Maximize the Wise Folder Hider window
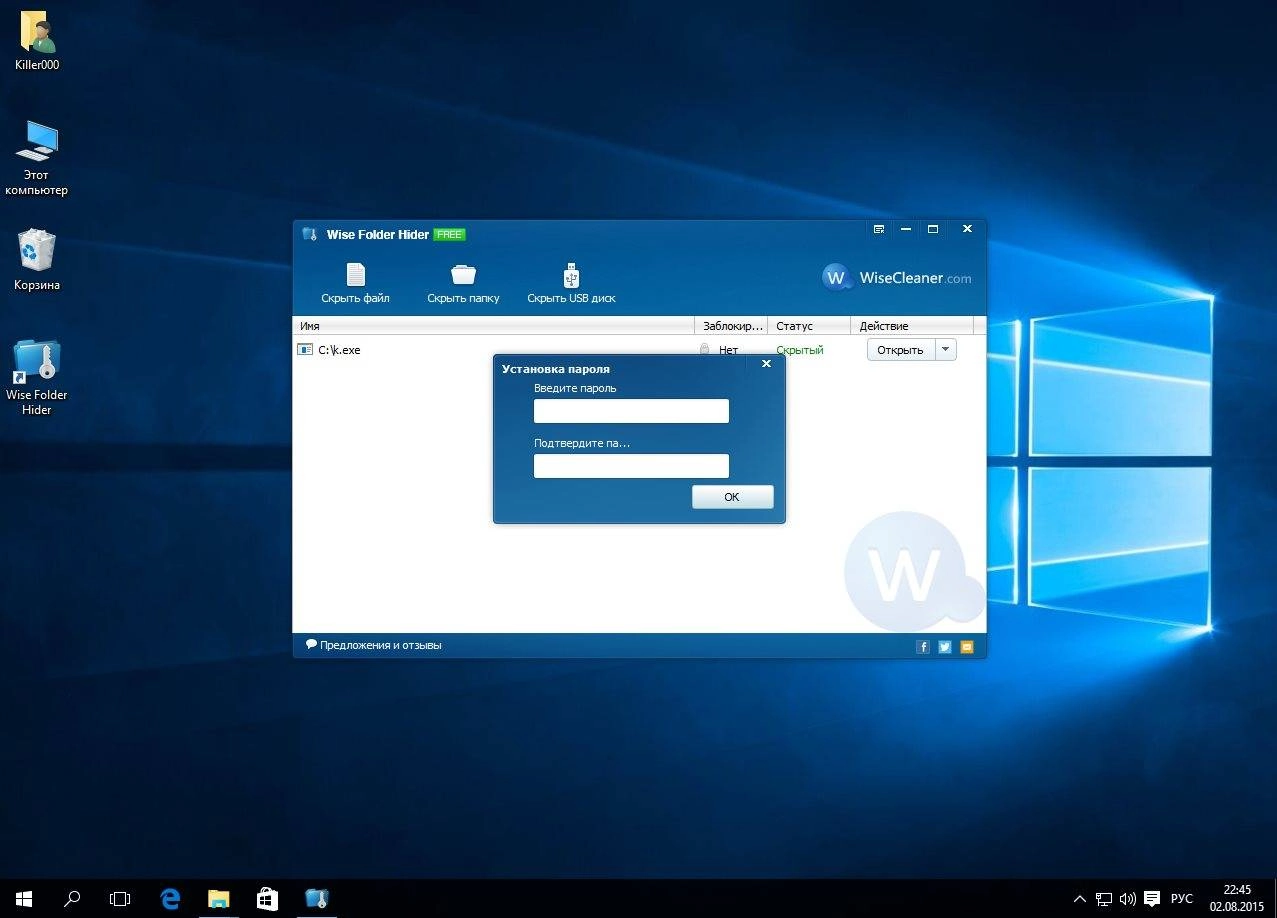Screen dimensions: 1277x918 pyautogui.click(x=933, y=229)
